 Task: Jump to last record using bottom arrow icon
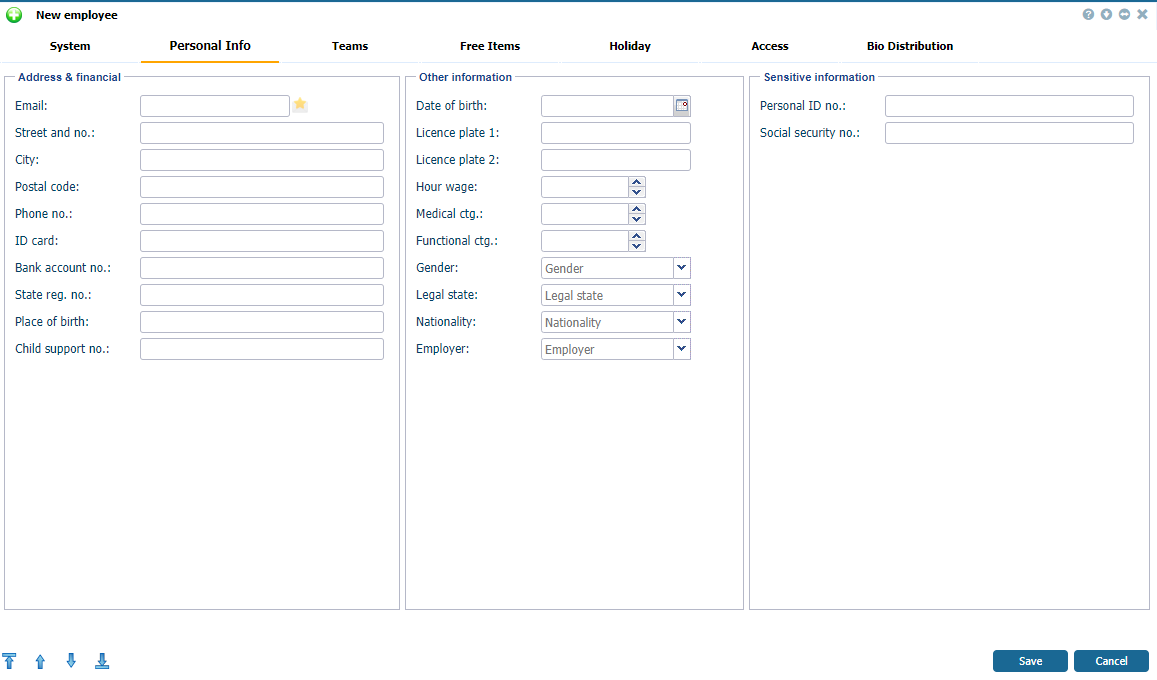coord(101,661)
